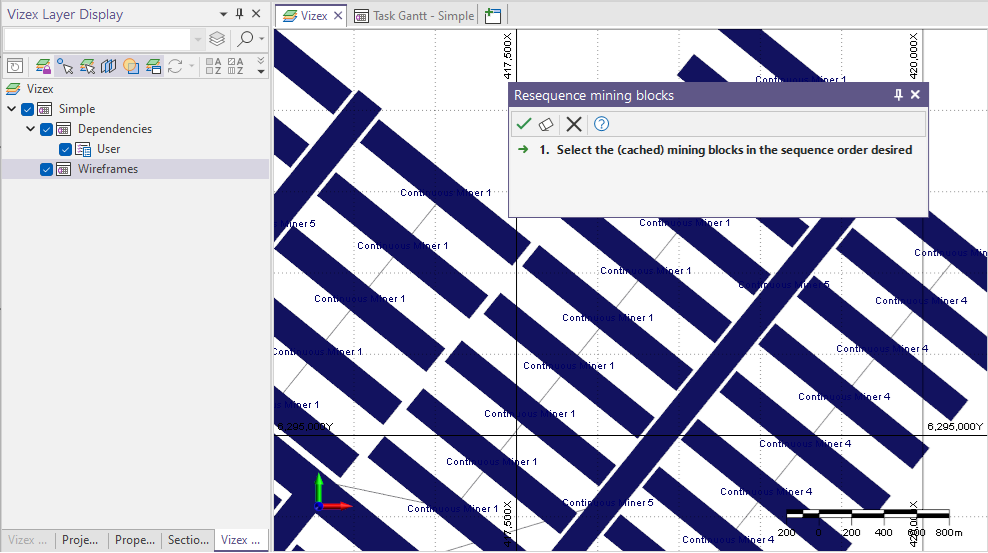Toggle the point selection cursor tool

click(65, 66)
